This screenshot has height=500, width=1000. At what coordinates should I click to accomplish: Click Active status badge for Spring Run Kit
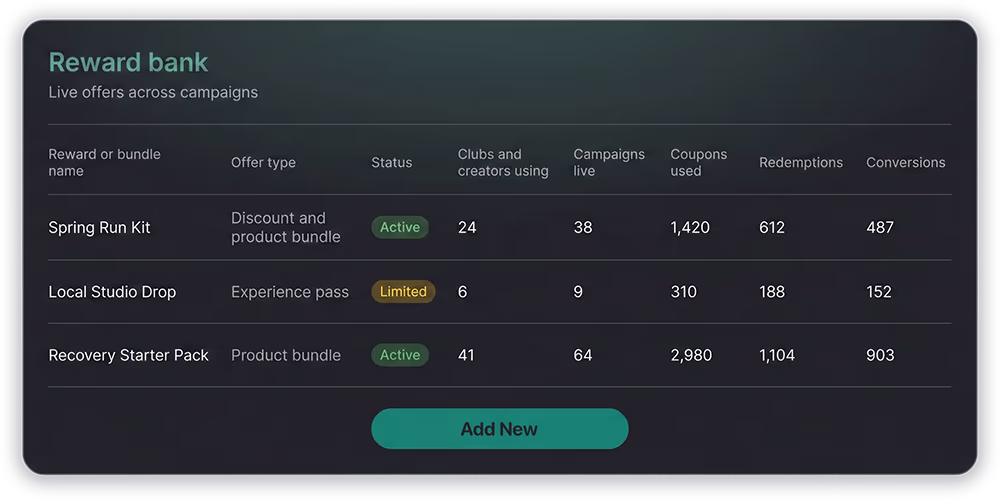coord(400,227)
